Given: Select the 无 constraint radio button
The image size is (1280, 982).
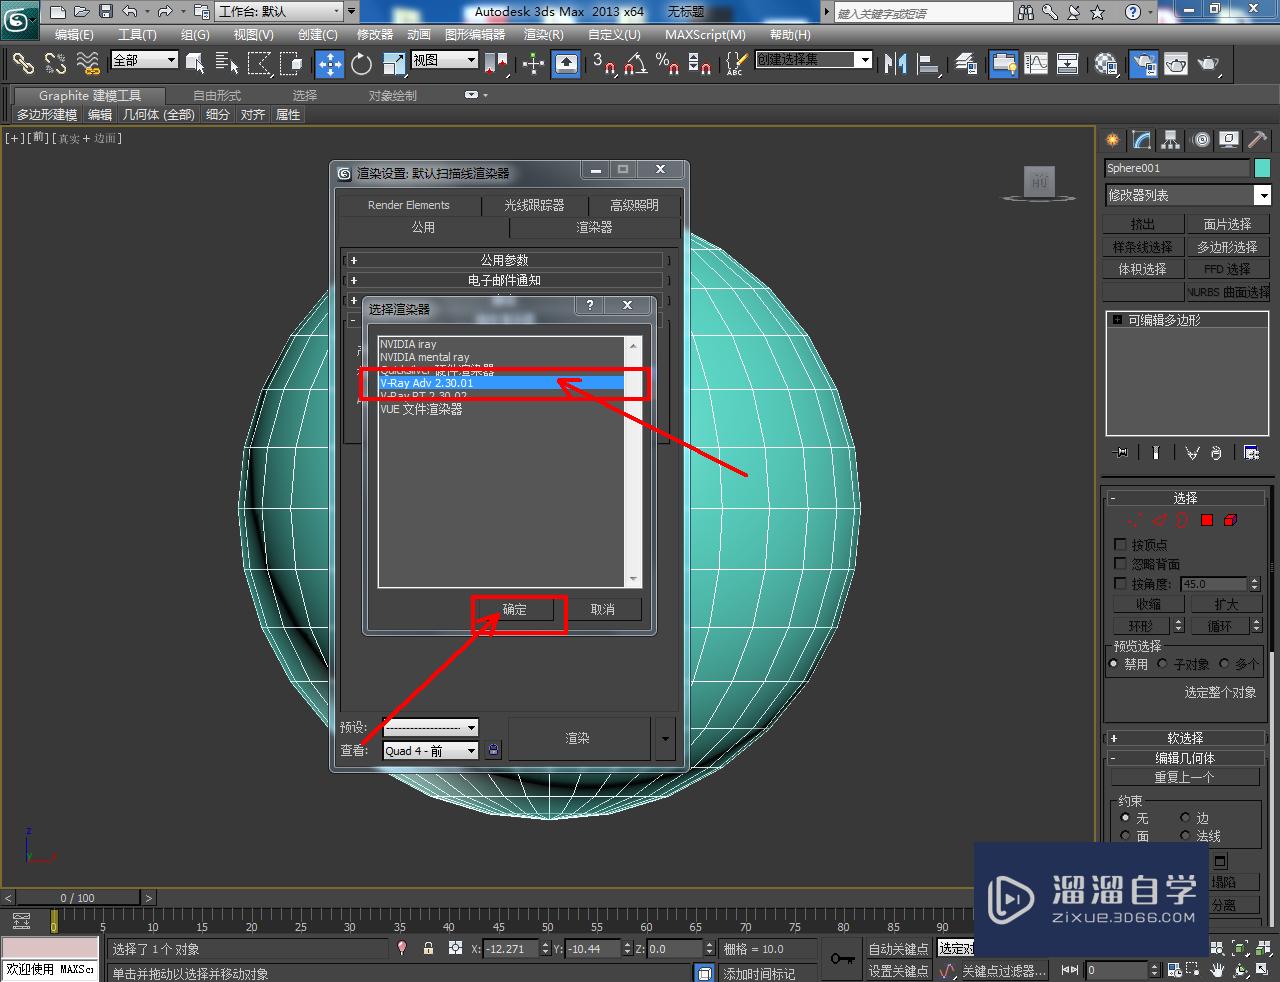Looking at the screenshot, I should click(1126, 818).
